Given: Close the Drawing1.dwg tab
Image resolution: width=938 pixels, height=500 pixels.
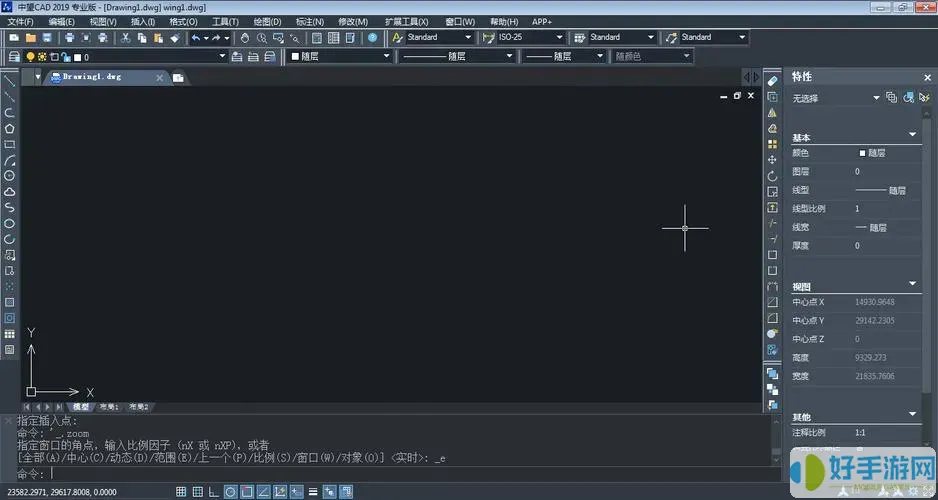Looking at the screenshot, I should tap(159, 78).
